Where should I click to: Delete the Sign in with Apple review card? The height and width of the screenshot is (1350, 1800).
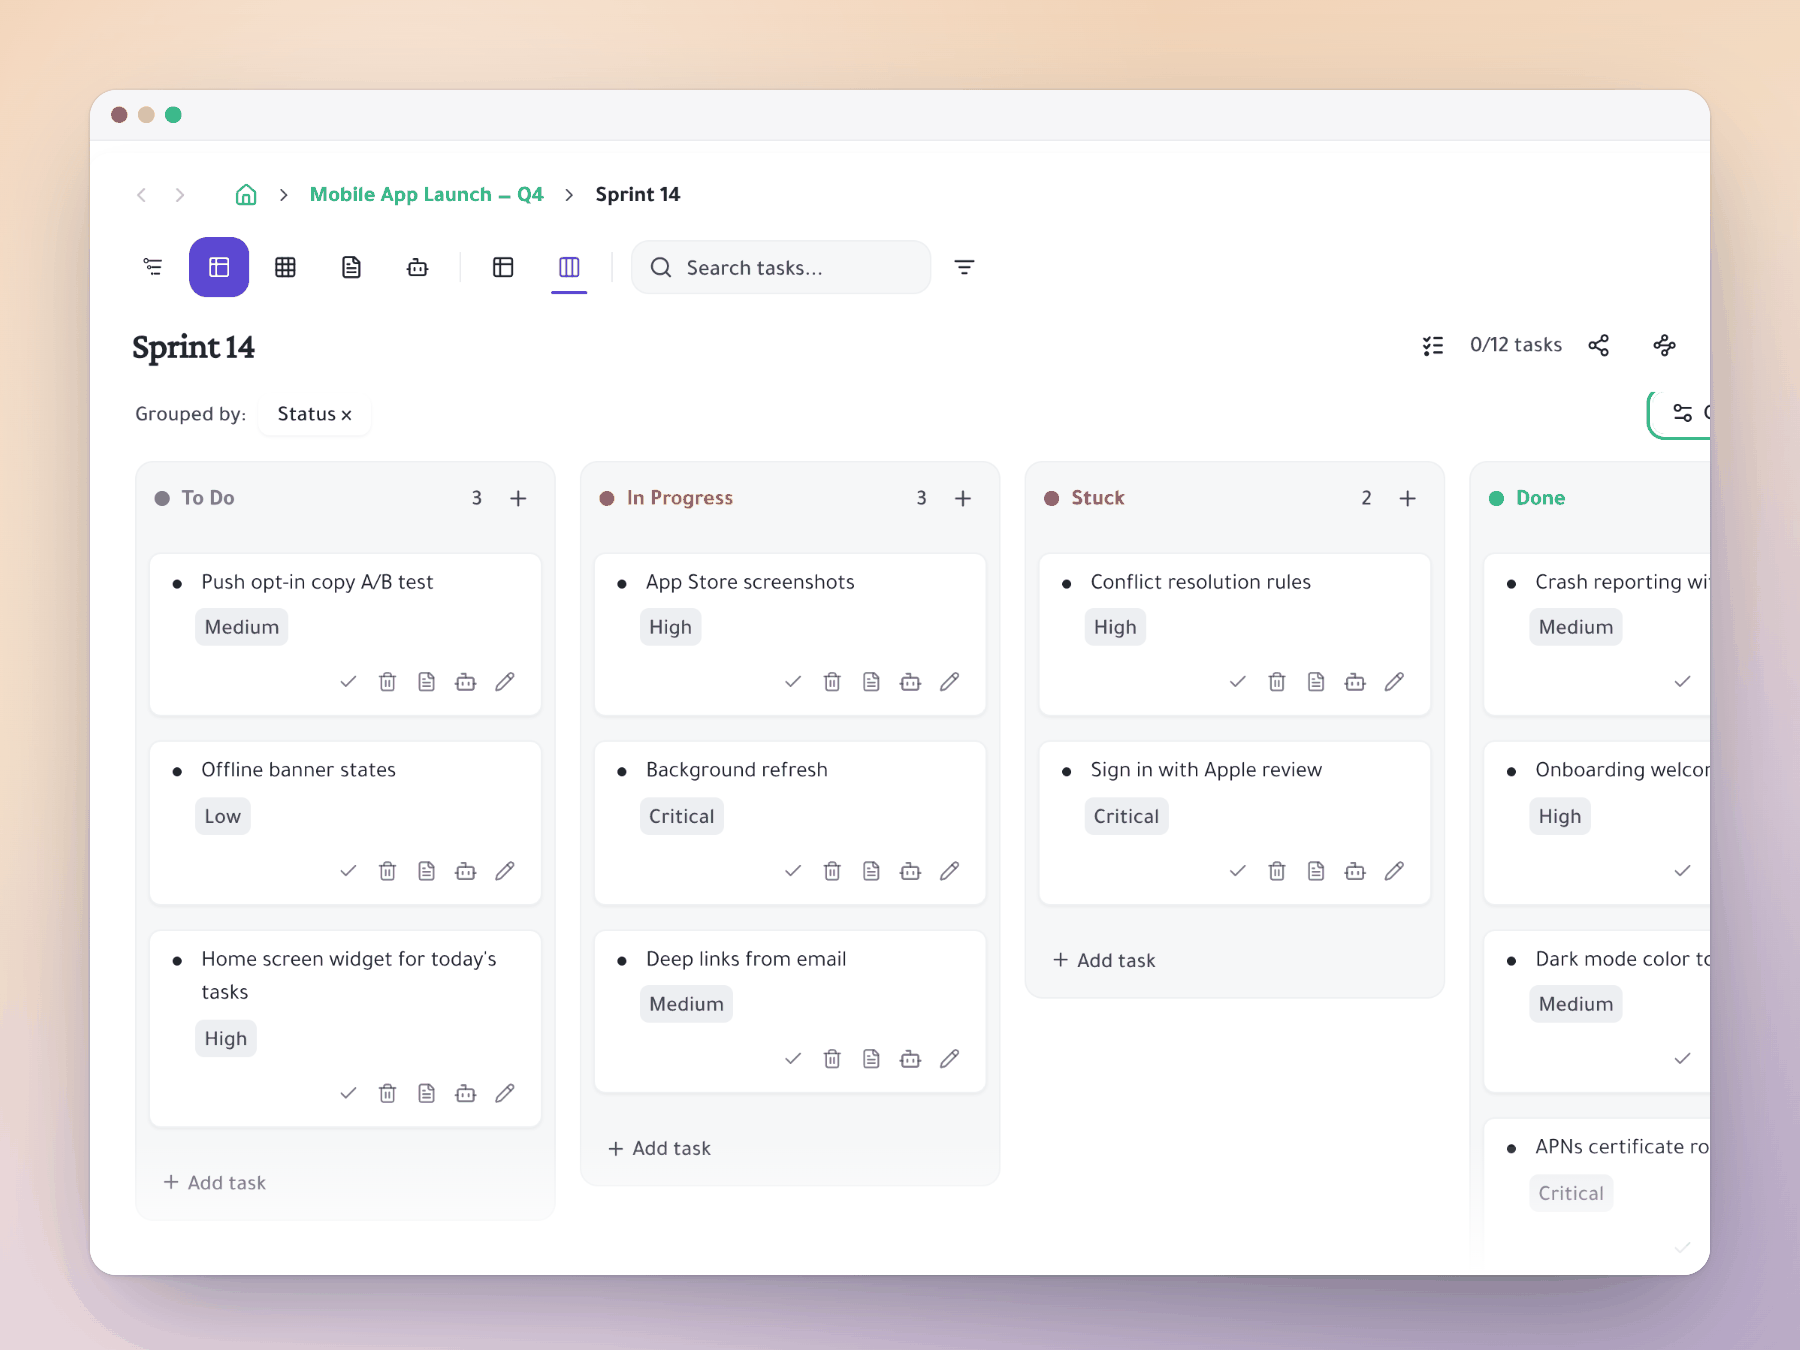coord(1277,871)
